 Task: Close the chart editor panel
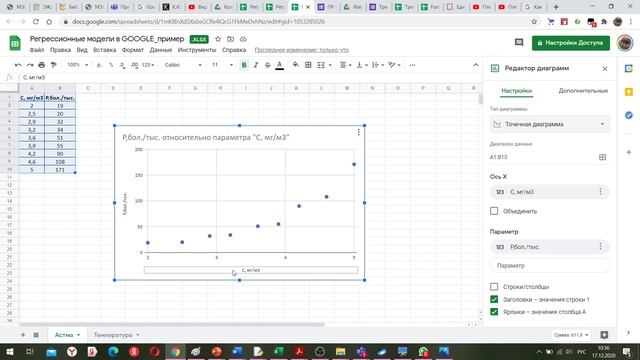click(605, 69)
